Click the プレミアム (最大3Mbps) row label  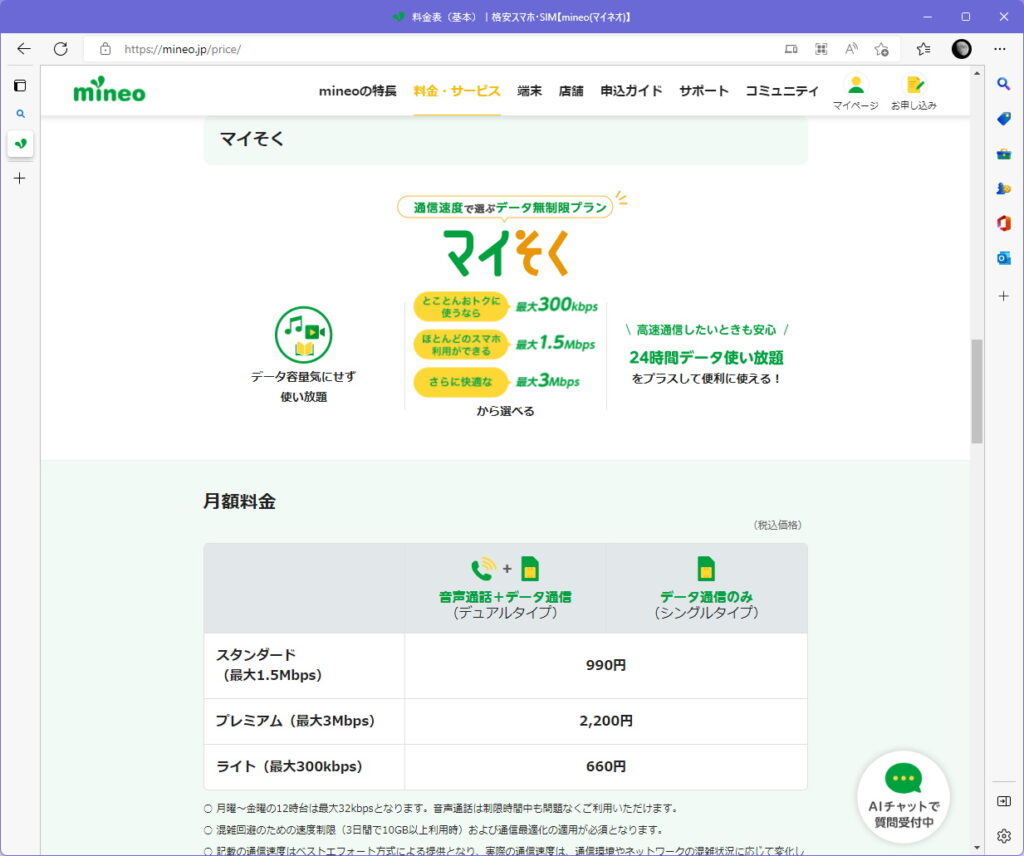tap(295, 721)
